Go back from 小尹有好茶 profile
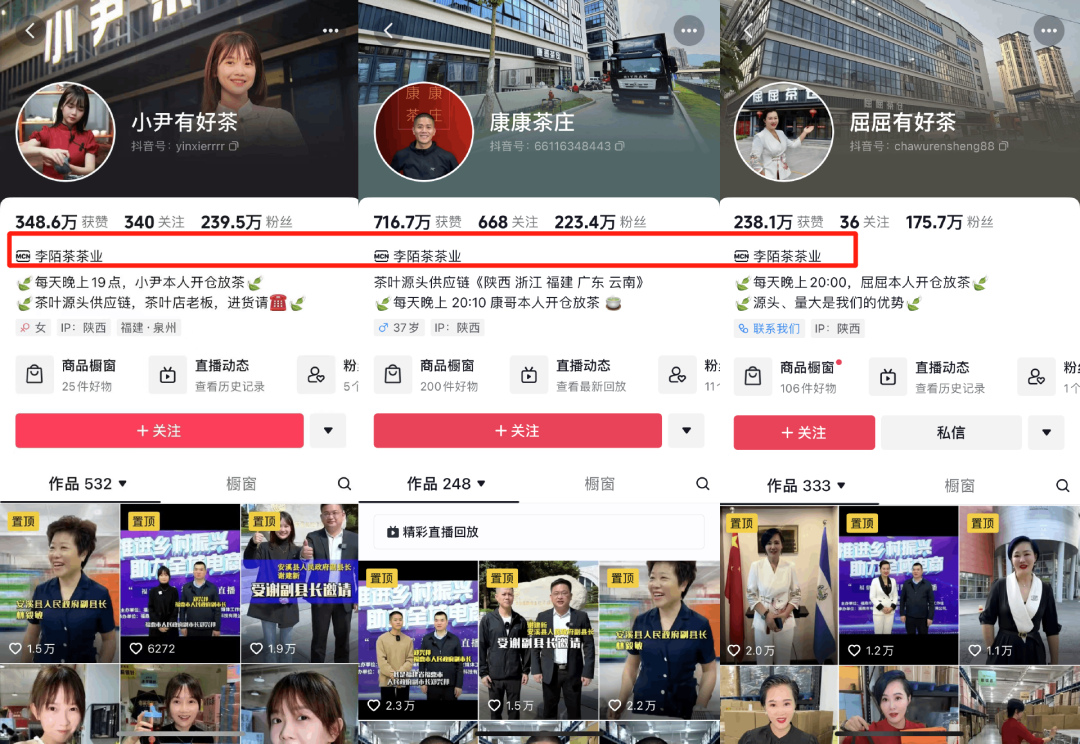 pos(30,31)
